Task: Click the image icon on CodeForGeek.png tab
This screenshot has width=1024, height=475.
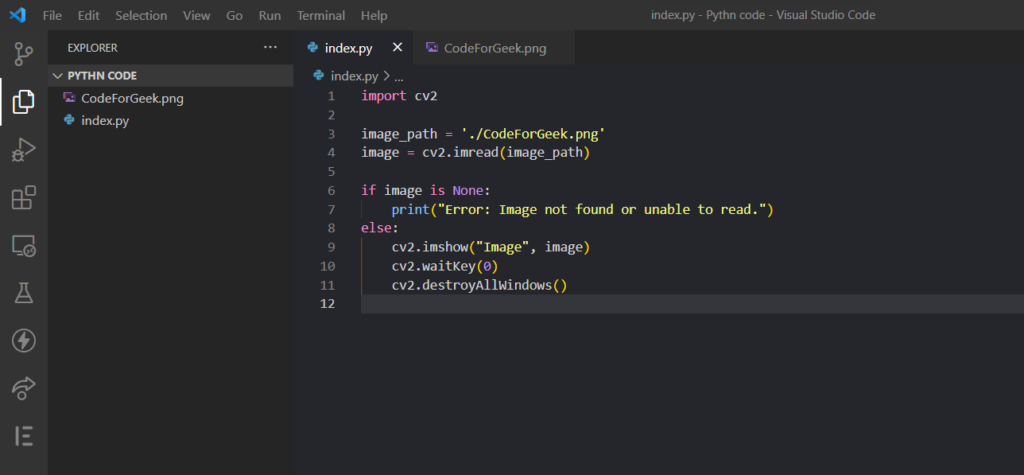Action: coord(432,48)
